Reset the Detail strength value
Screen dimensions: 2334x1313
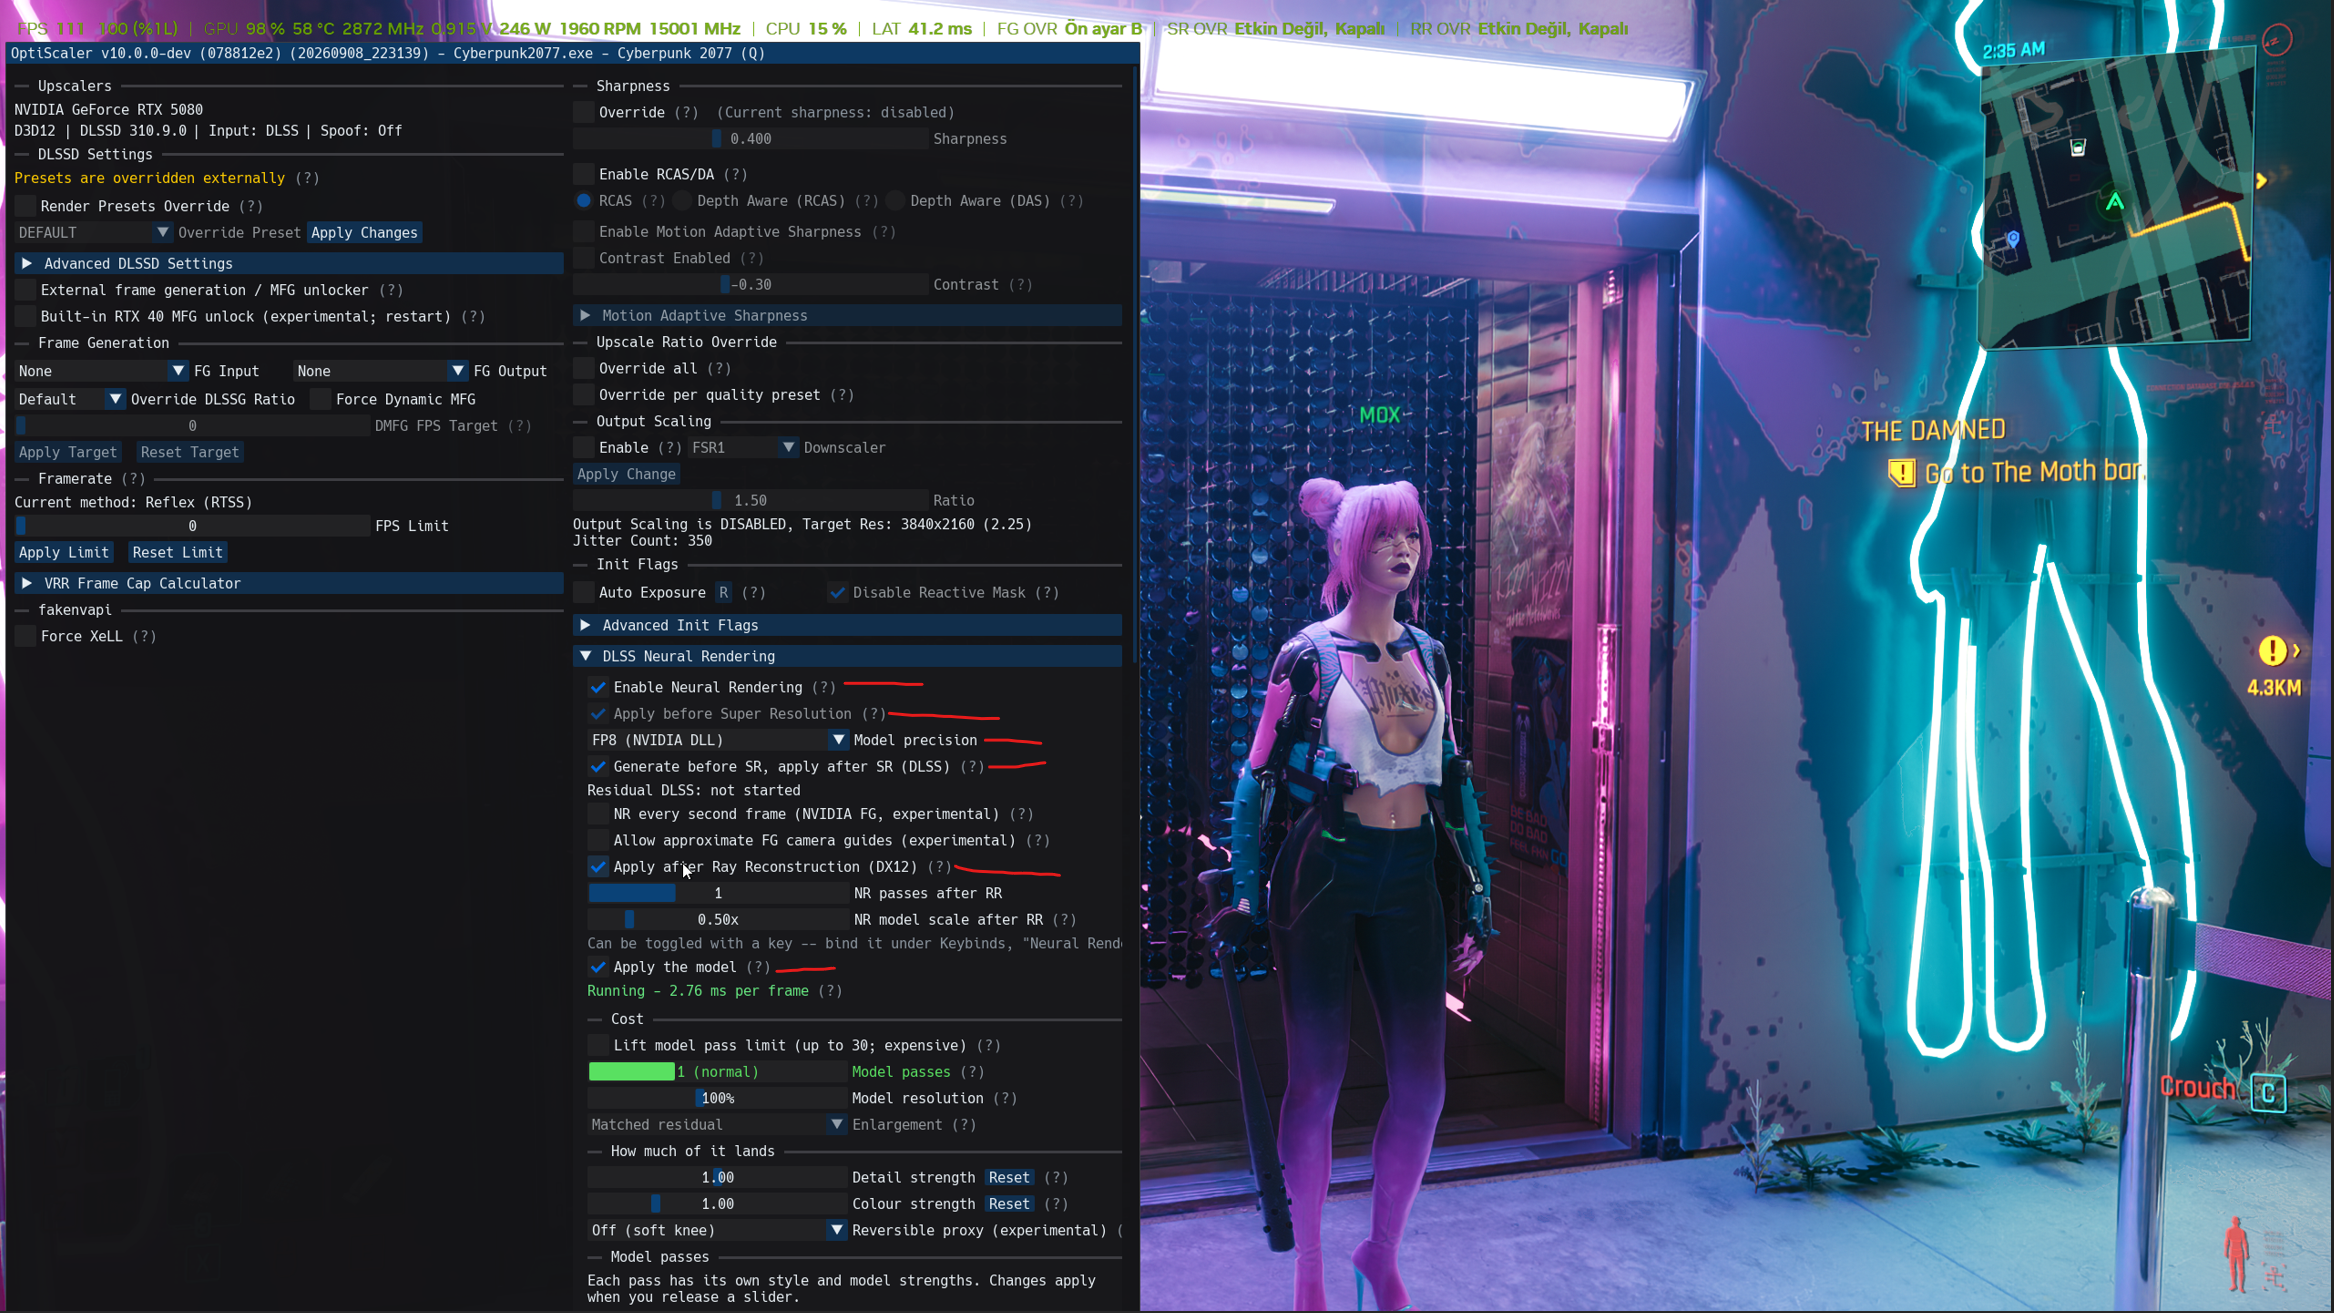coord(1009,1177)
